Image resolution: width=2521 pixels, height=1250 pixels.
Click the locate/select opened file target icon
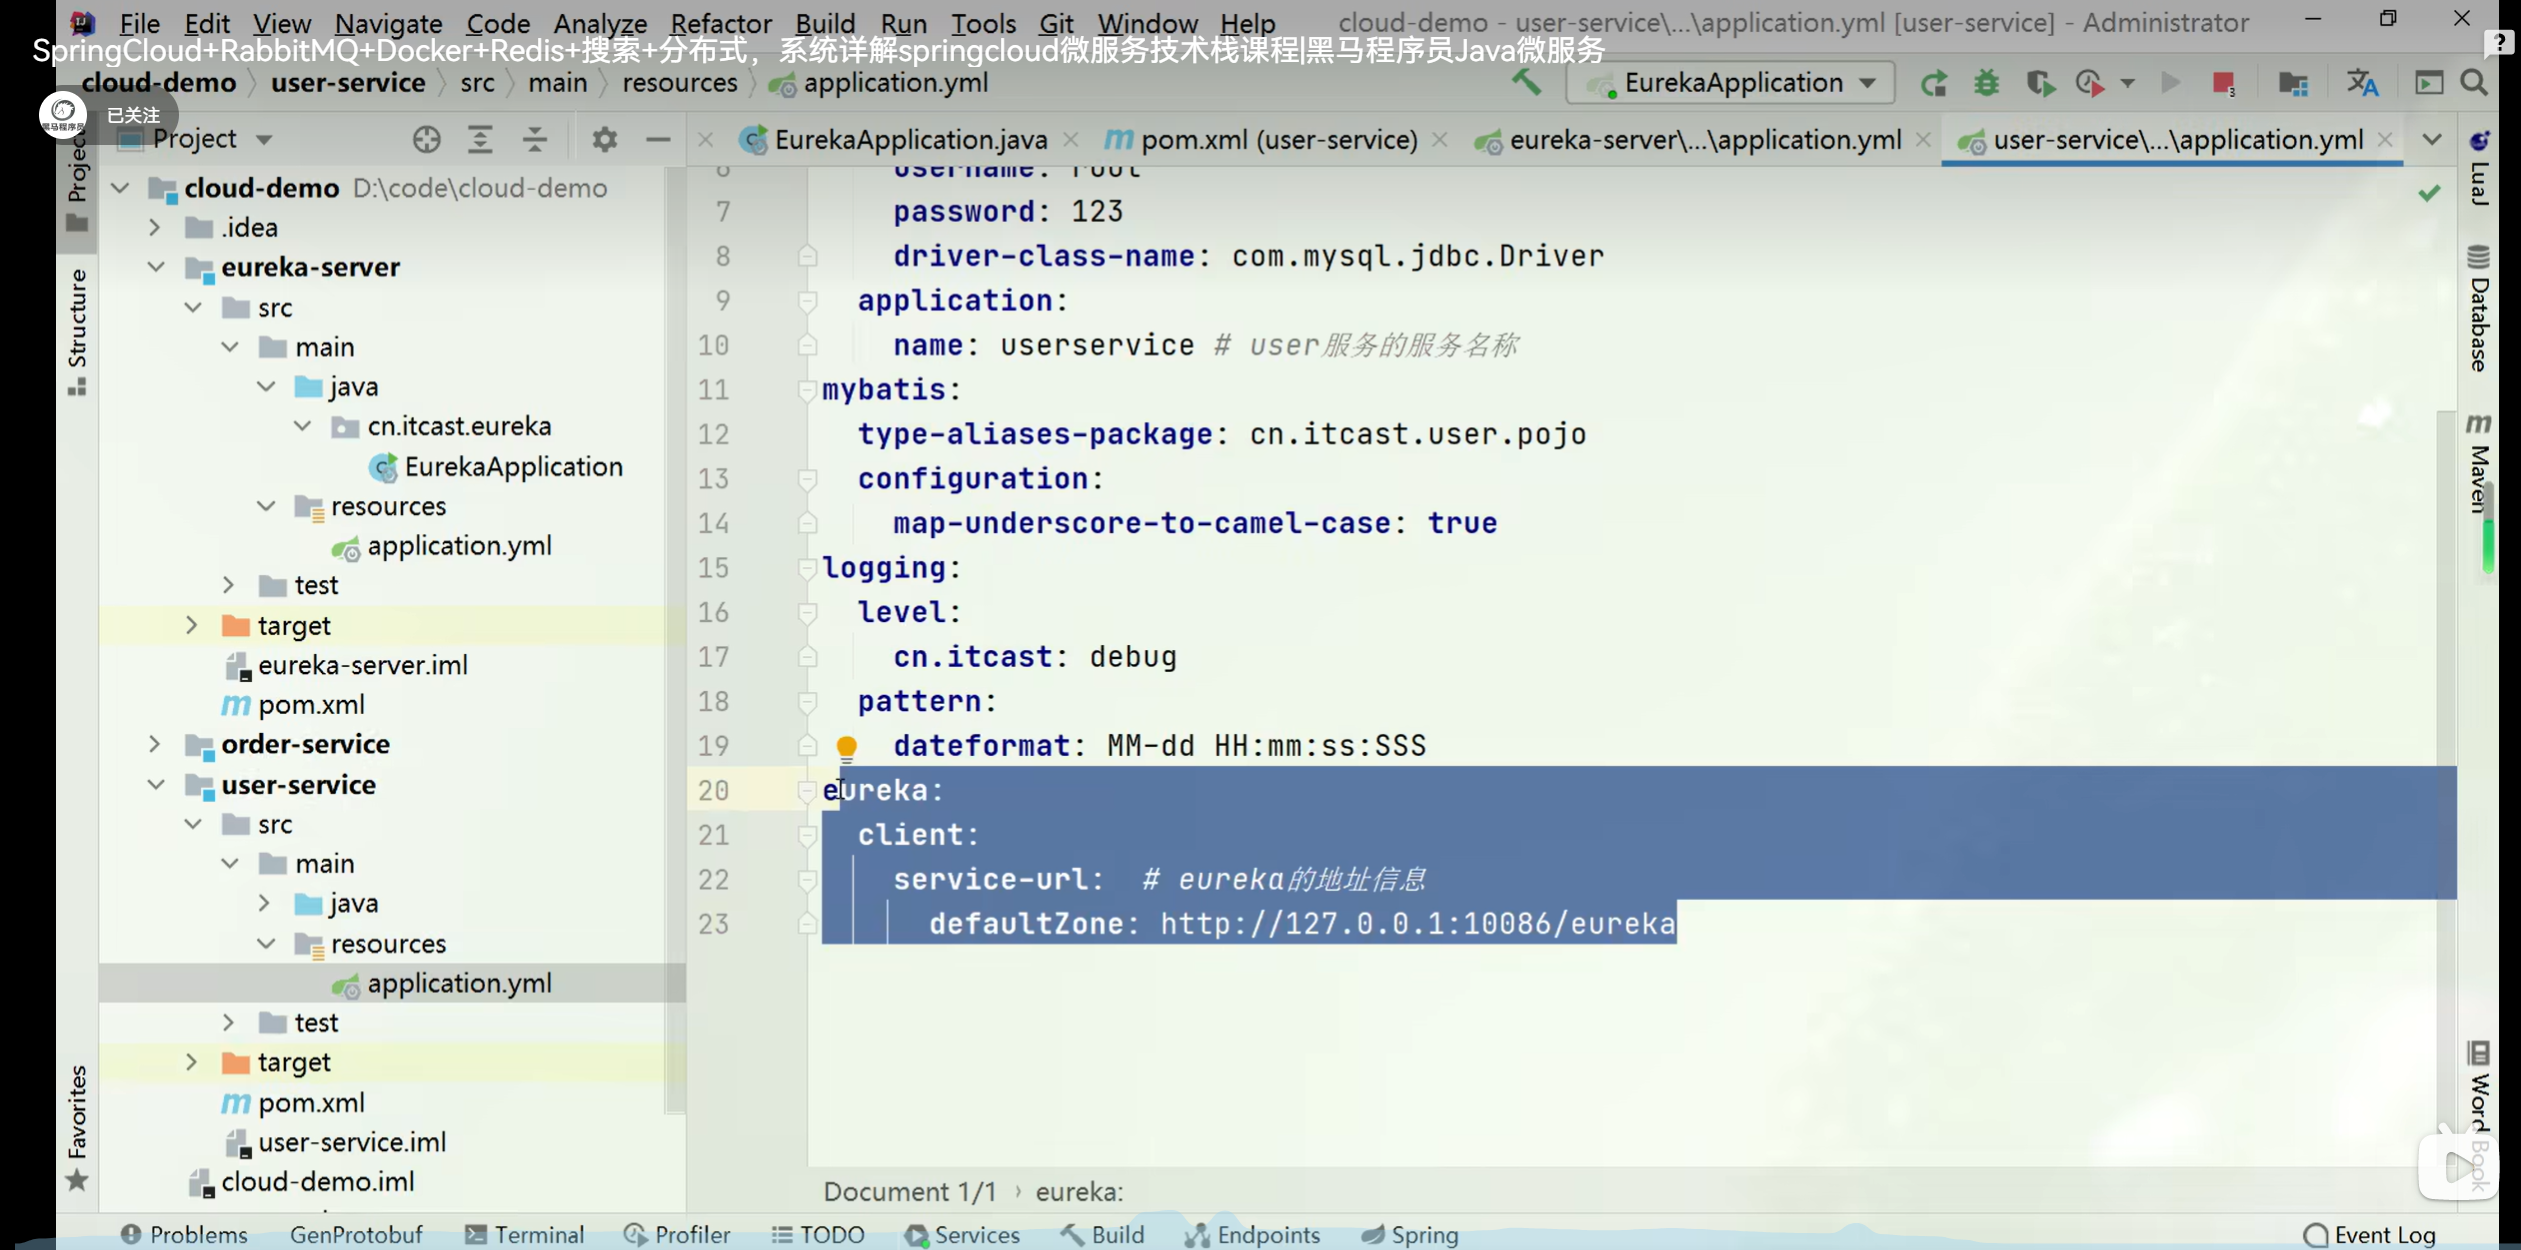point(426,139)
